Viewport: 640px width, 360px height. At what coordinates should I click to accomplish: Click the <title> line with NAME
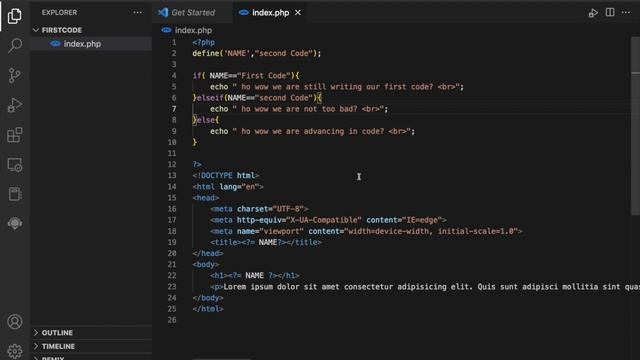[x=266, y=242]
